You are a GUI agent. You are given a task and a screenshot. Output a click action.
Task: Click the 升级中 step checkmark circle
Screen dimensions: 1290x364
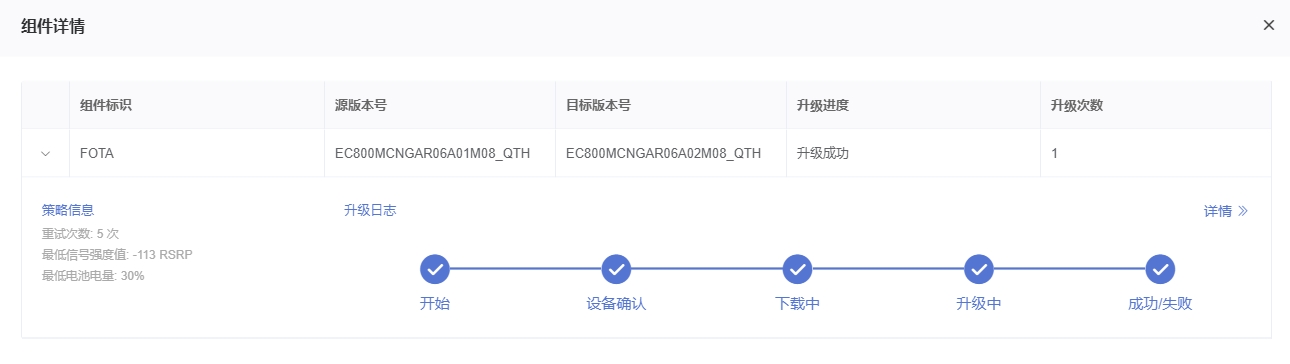click(x=978, y=269)
